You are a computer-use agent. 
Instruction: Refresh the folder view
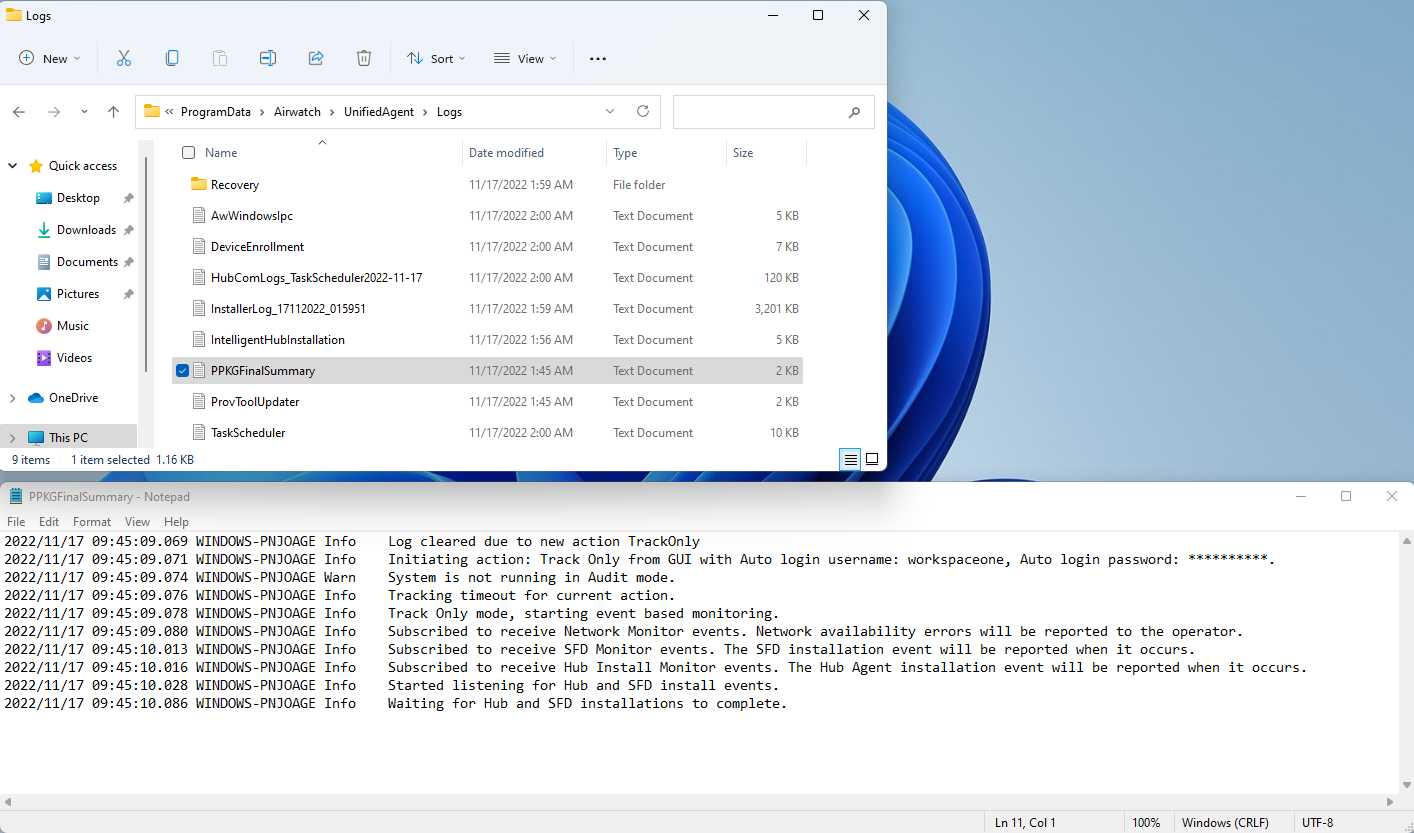642,111
